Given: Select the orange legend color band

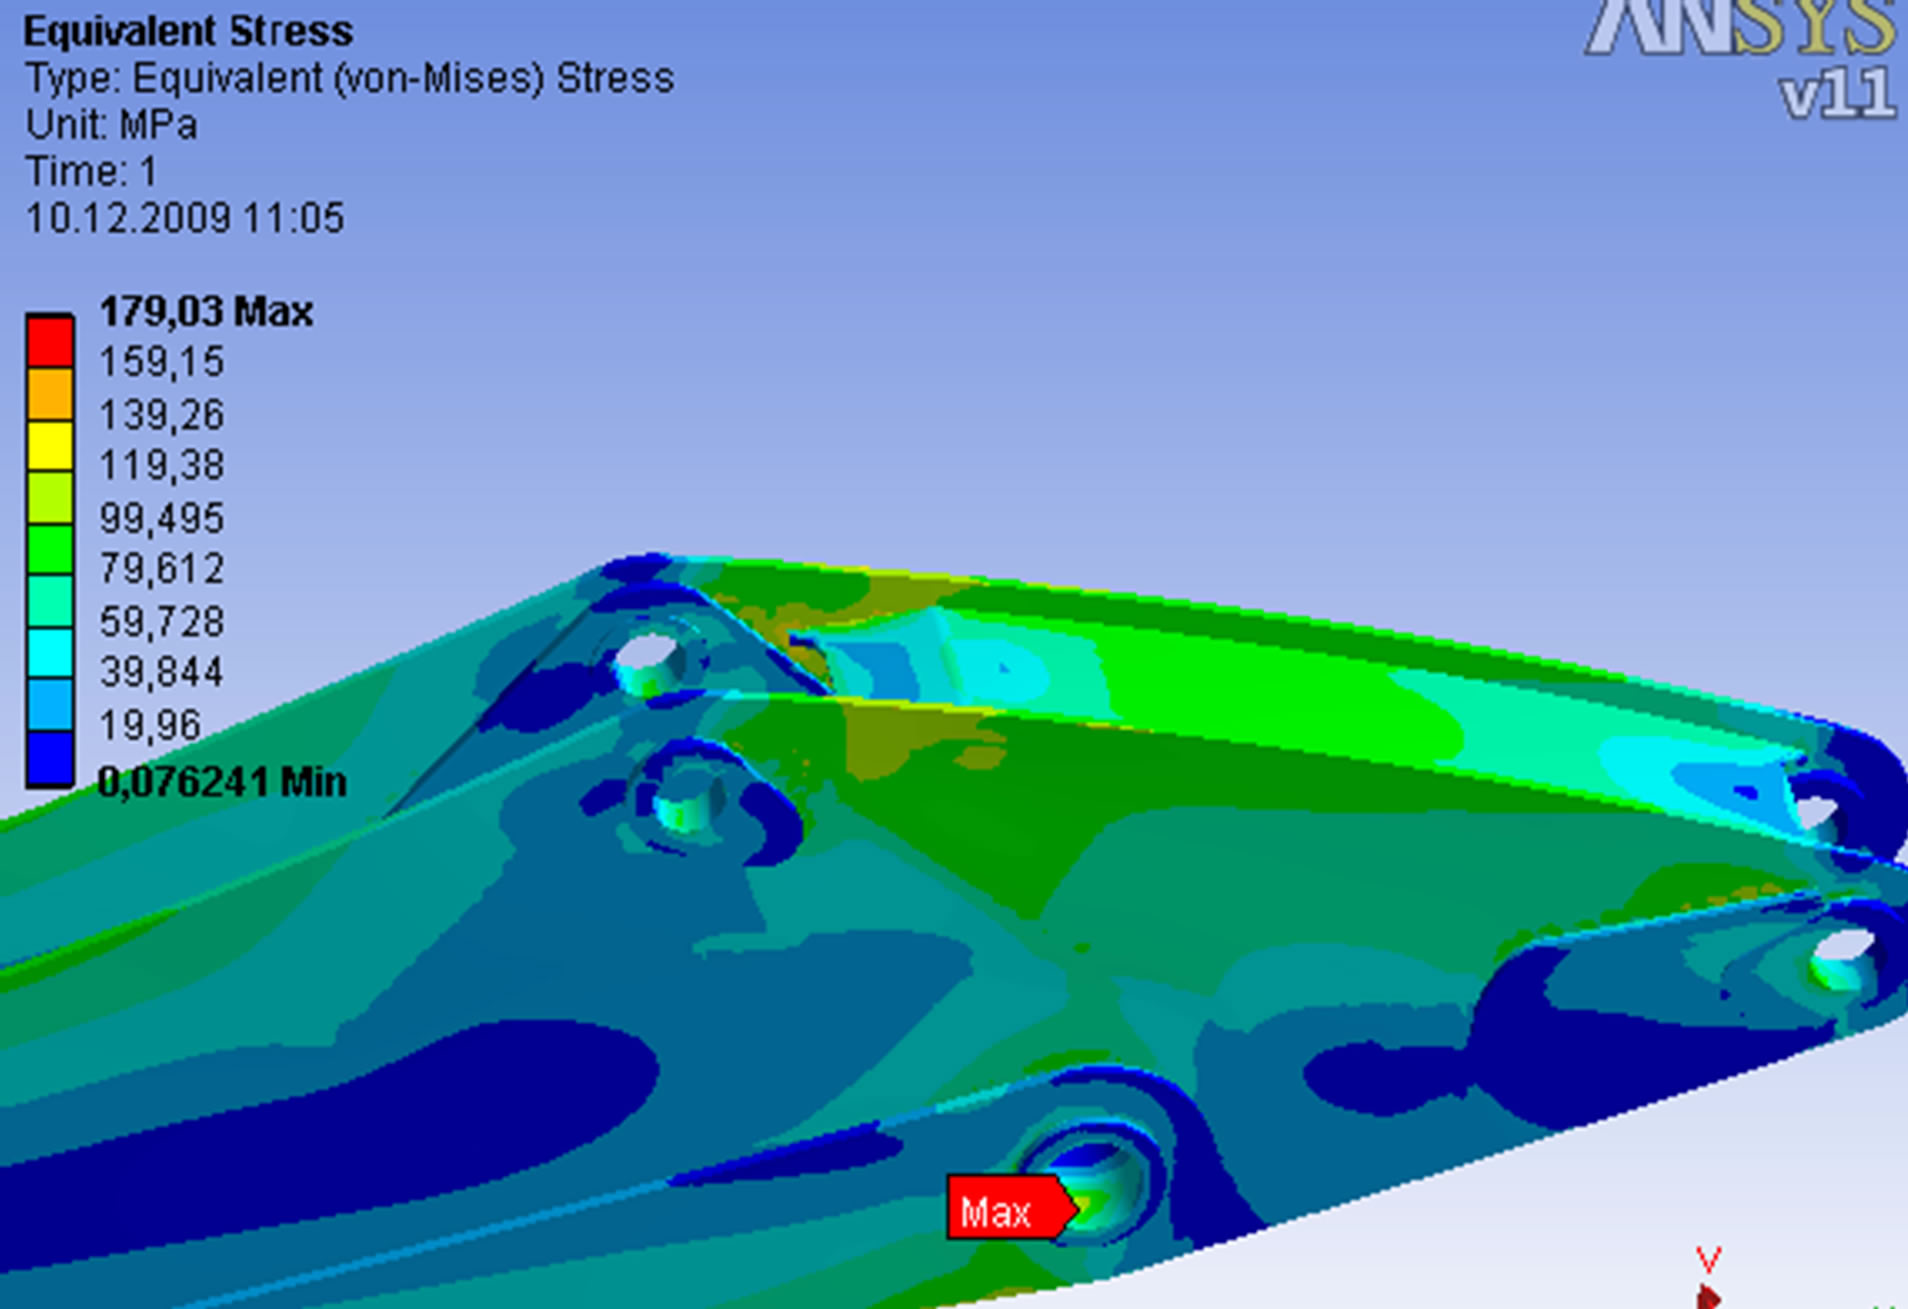Looking at the screenshot, I should pyautogui.click(x=49, y=394).
